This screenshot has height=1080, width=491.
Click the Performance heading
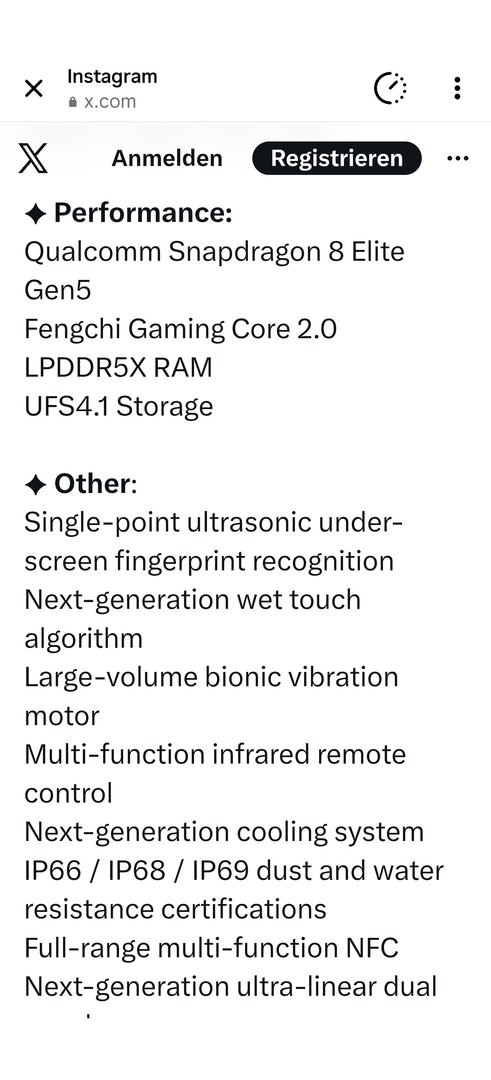tap(143, 214)
